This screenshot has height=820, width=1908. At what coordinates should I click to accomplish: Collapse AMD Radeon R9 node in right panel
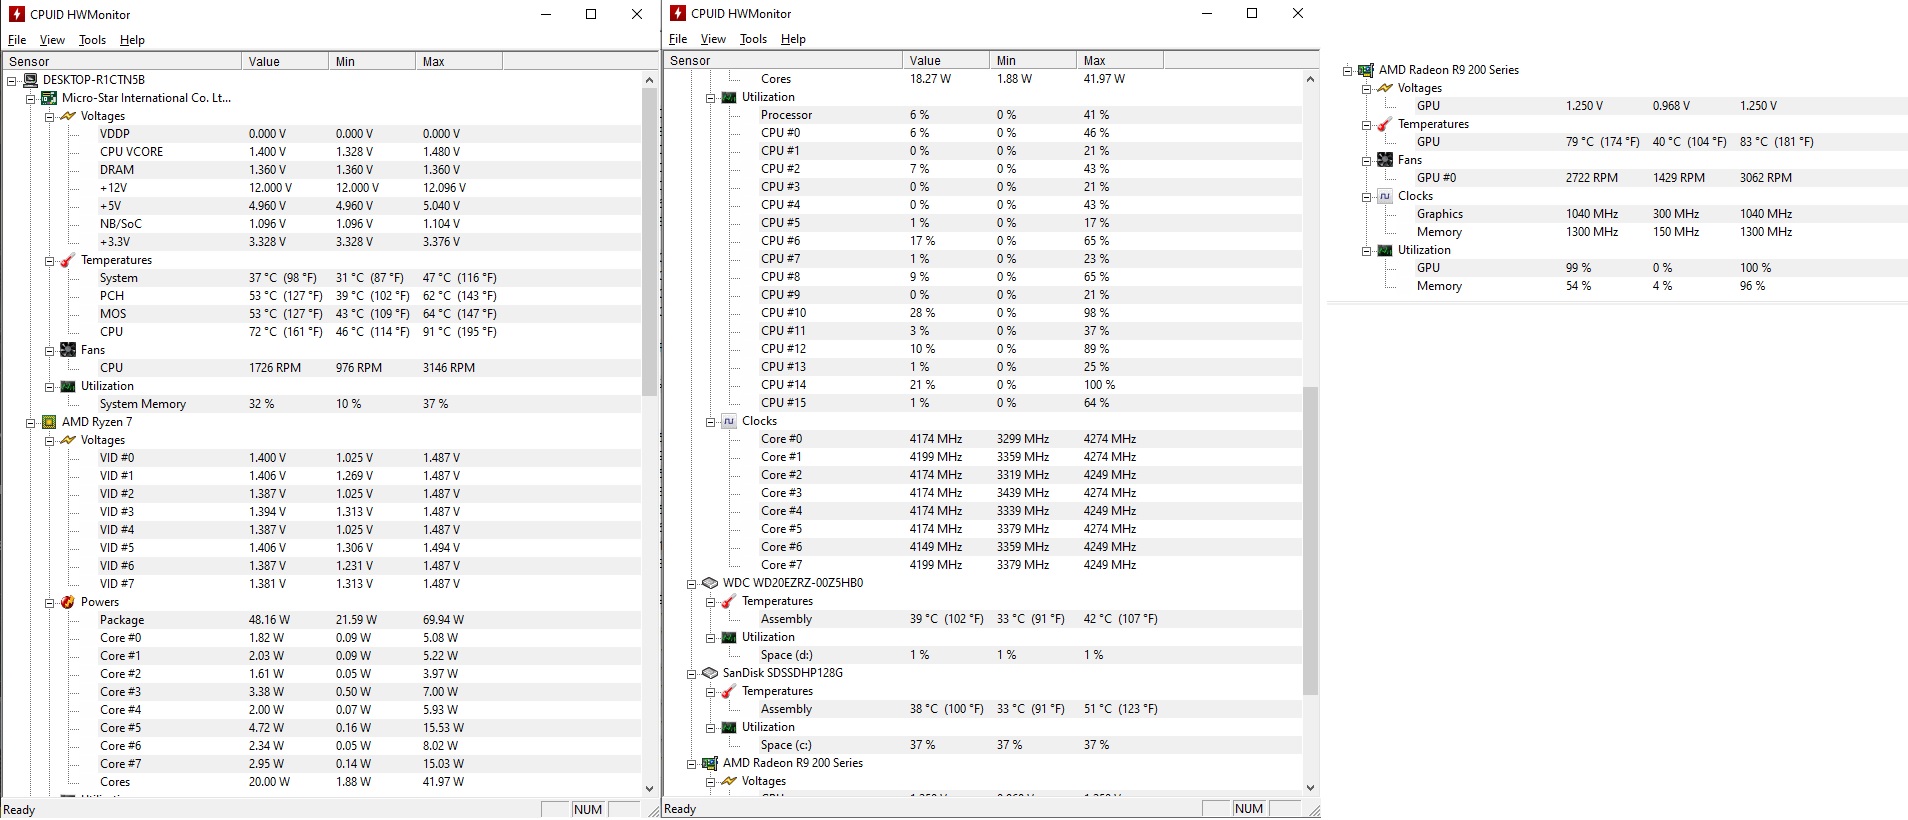pos(1348,70)
